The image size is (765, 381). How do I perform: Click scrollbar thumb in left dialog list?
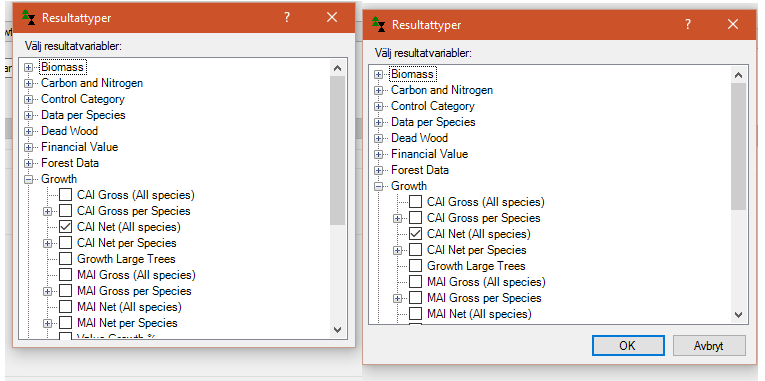(x=338, y=150)
